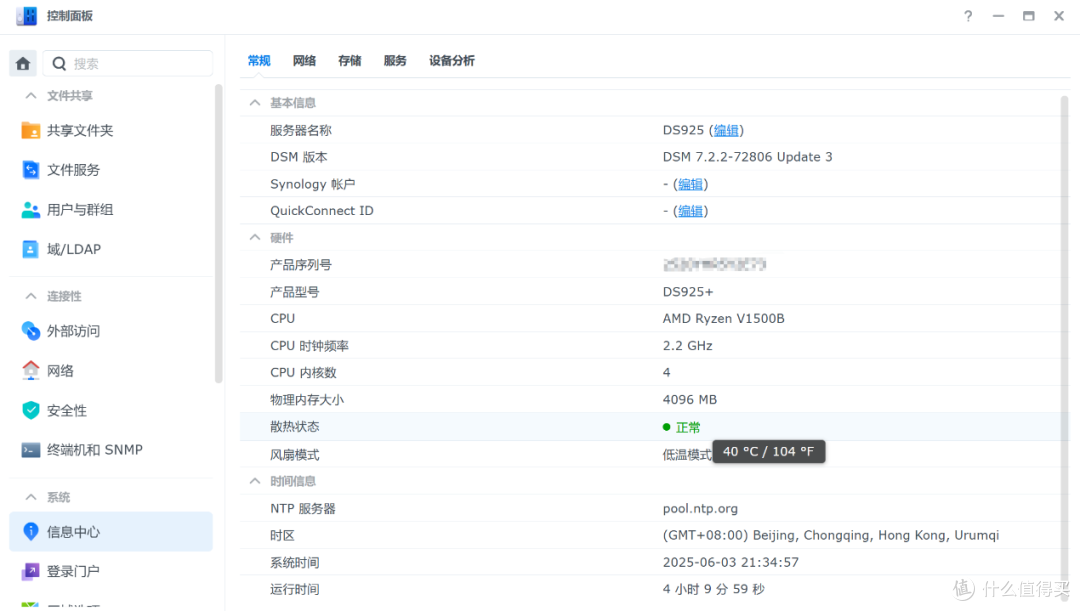Click the search magnifier icon

click(x=59, y=63)
